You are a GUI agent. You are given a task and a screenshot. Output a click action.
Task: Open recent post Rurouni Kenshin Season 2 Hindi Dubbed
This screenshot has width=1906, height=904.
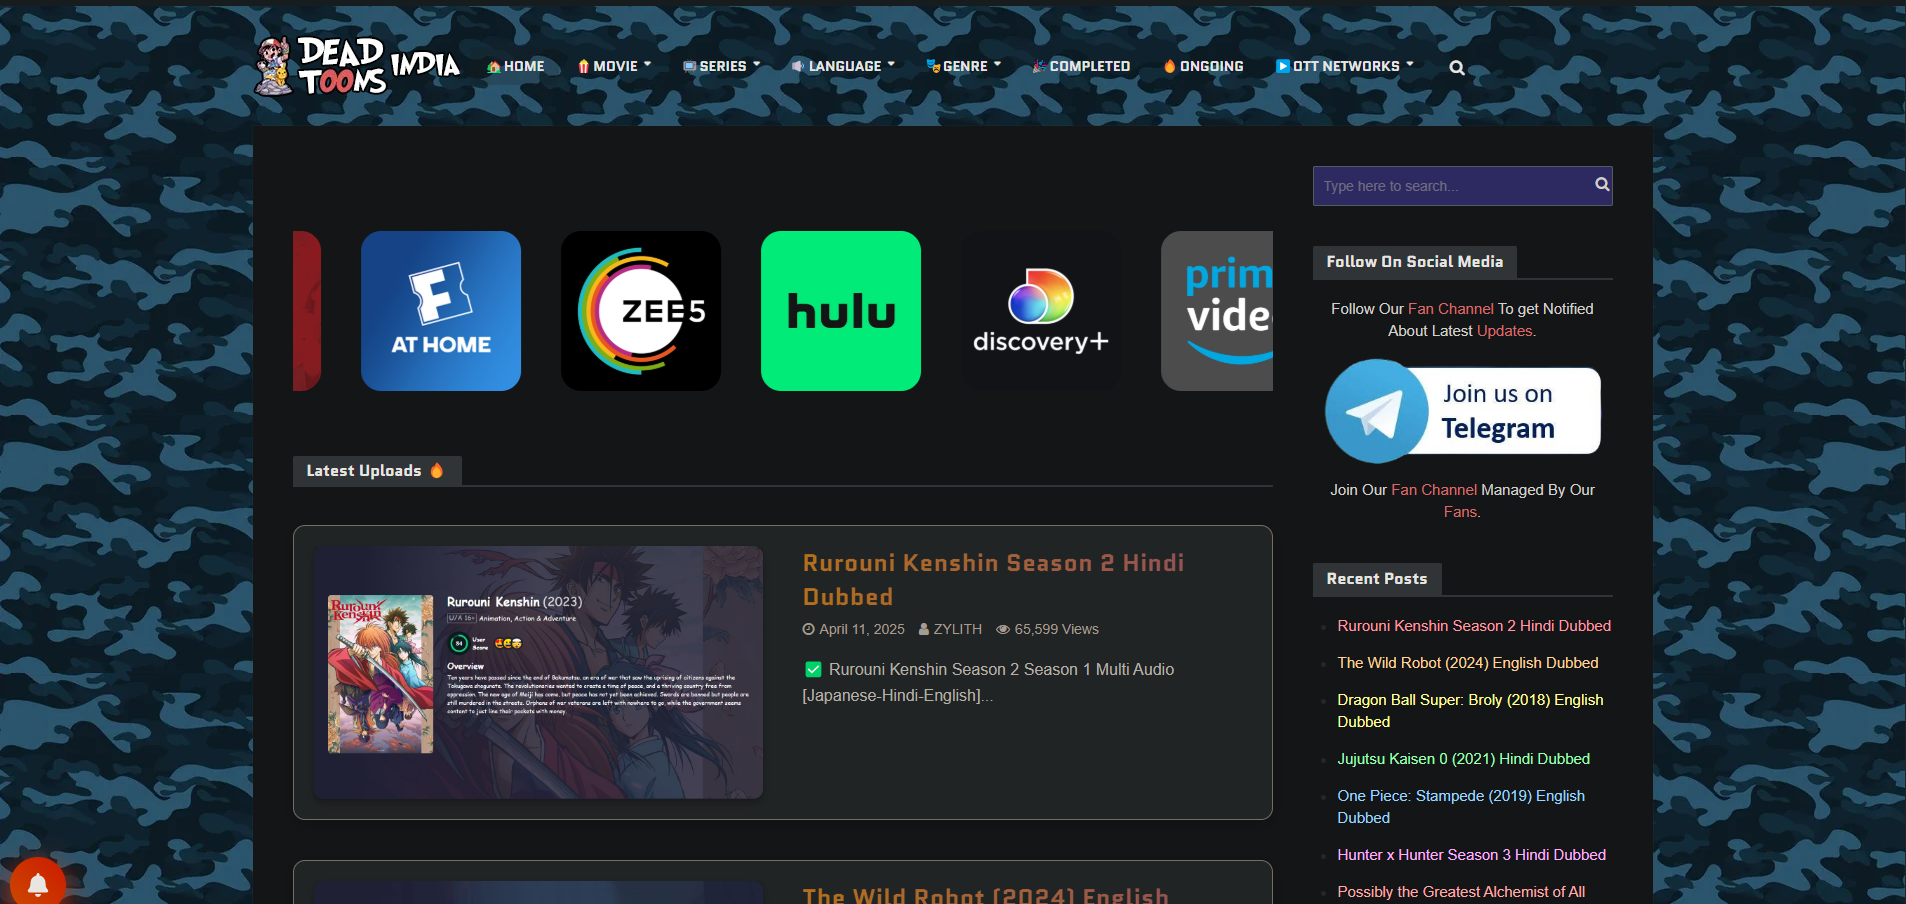tap(1474, 626)
